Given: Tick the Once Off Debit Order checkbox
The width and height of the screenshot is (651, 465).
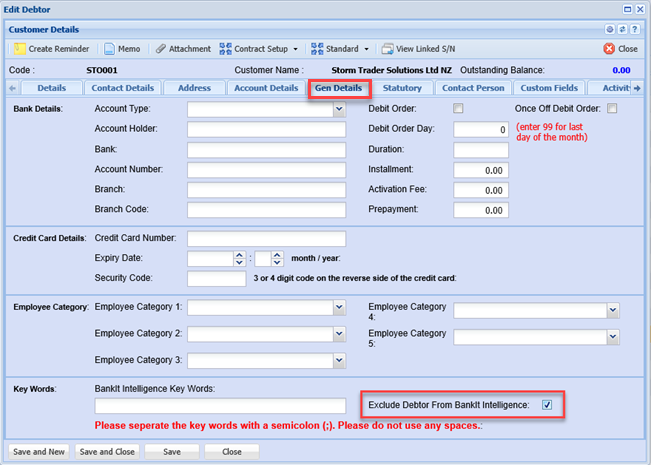Looking at the screenshot, I should [612, 108].
